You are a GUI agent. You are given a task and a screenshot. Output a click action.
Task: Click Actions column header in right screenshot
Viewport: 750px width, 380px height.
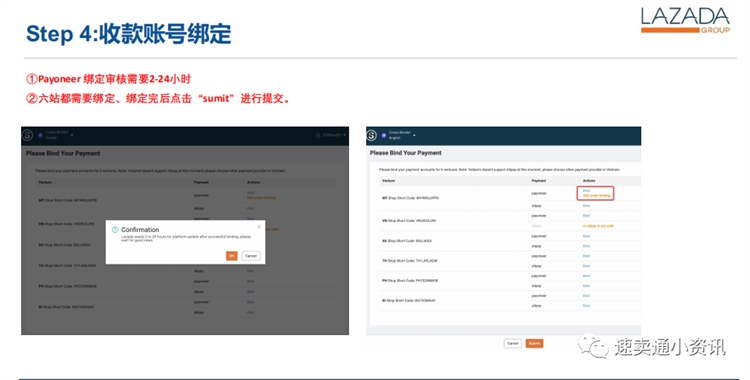589,181
